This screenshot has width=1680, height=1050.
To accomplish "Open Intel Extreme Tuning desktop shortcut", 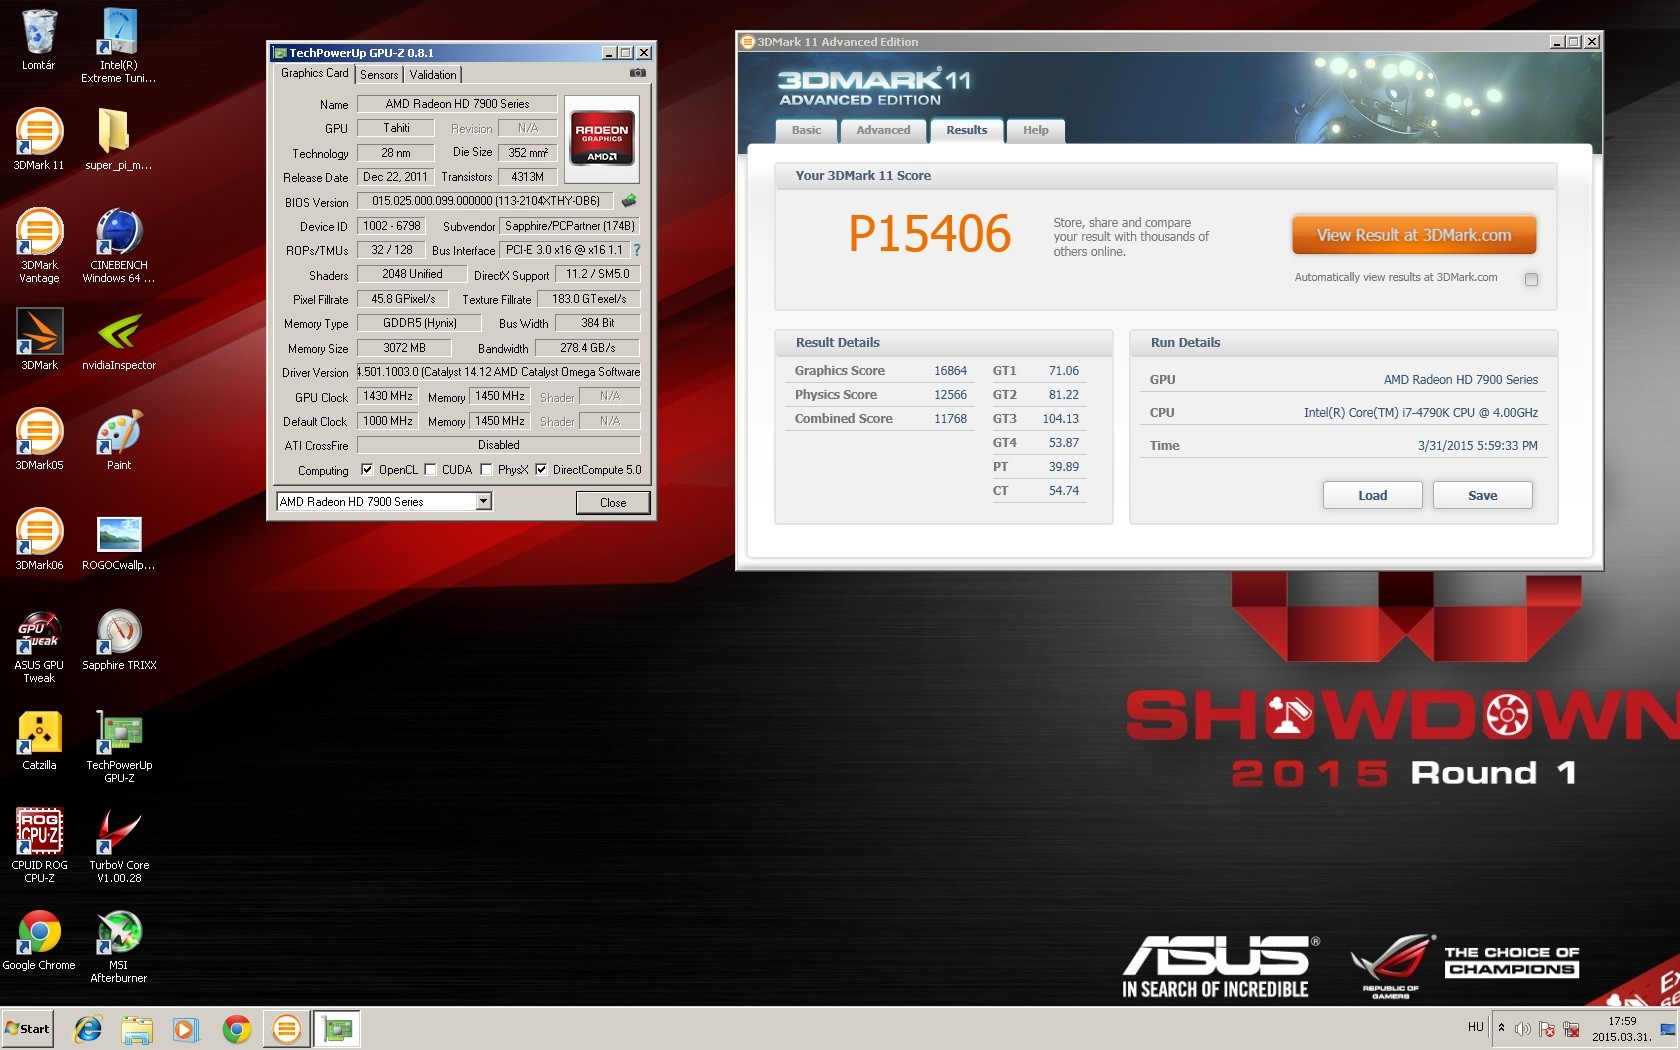I will point(118,45).
